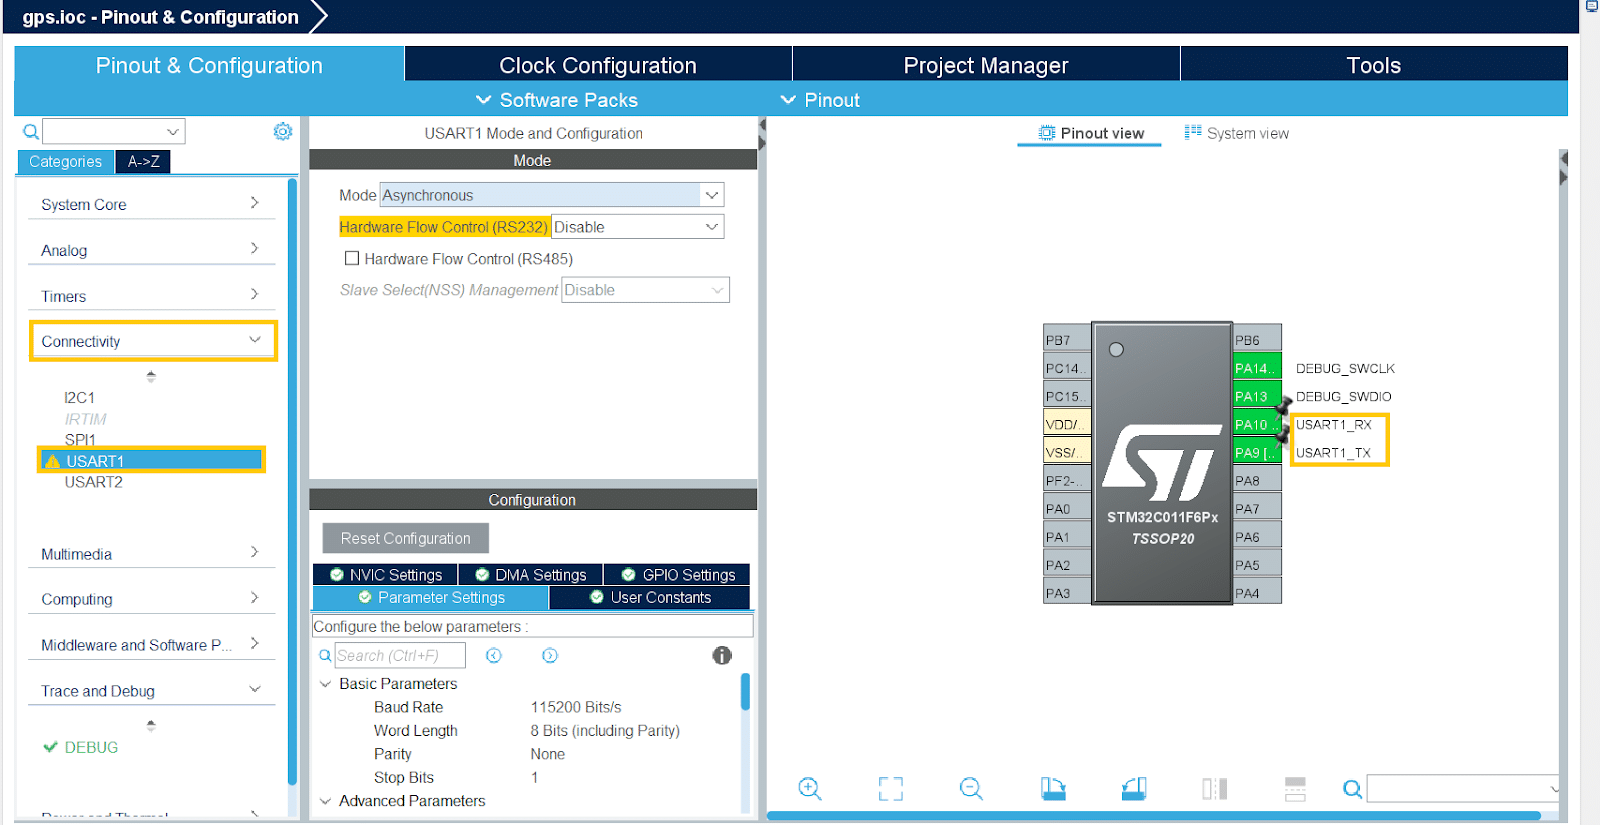The width and height of the screenshot is (1600, 825).
Task: Open the Project Manager tab
Action: coord(985,66)
